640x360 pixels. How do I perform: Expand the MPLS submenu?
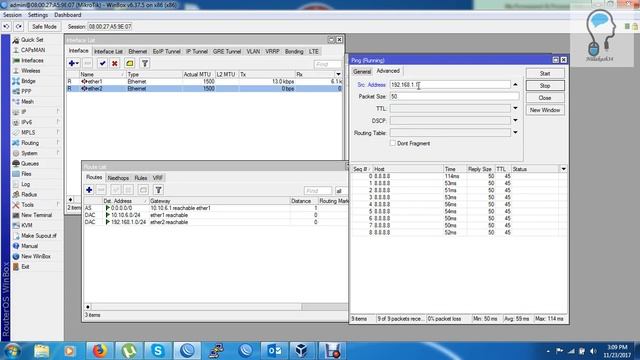28,133
